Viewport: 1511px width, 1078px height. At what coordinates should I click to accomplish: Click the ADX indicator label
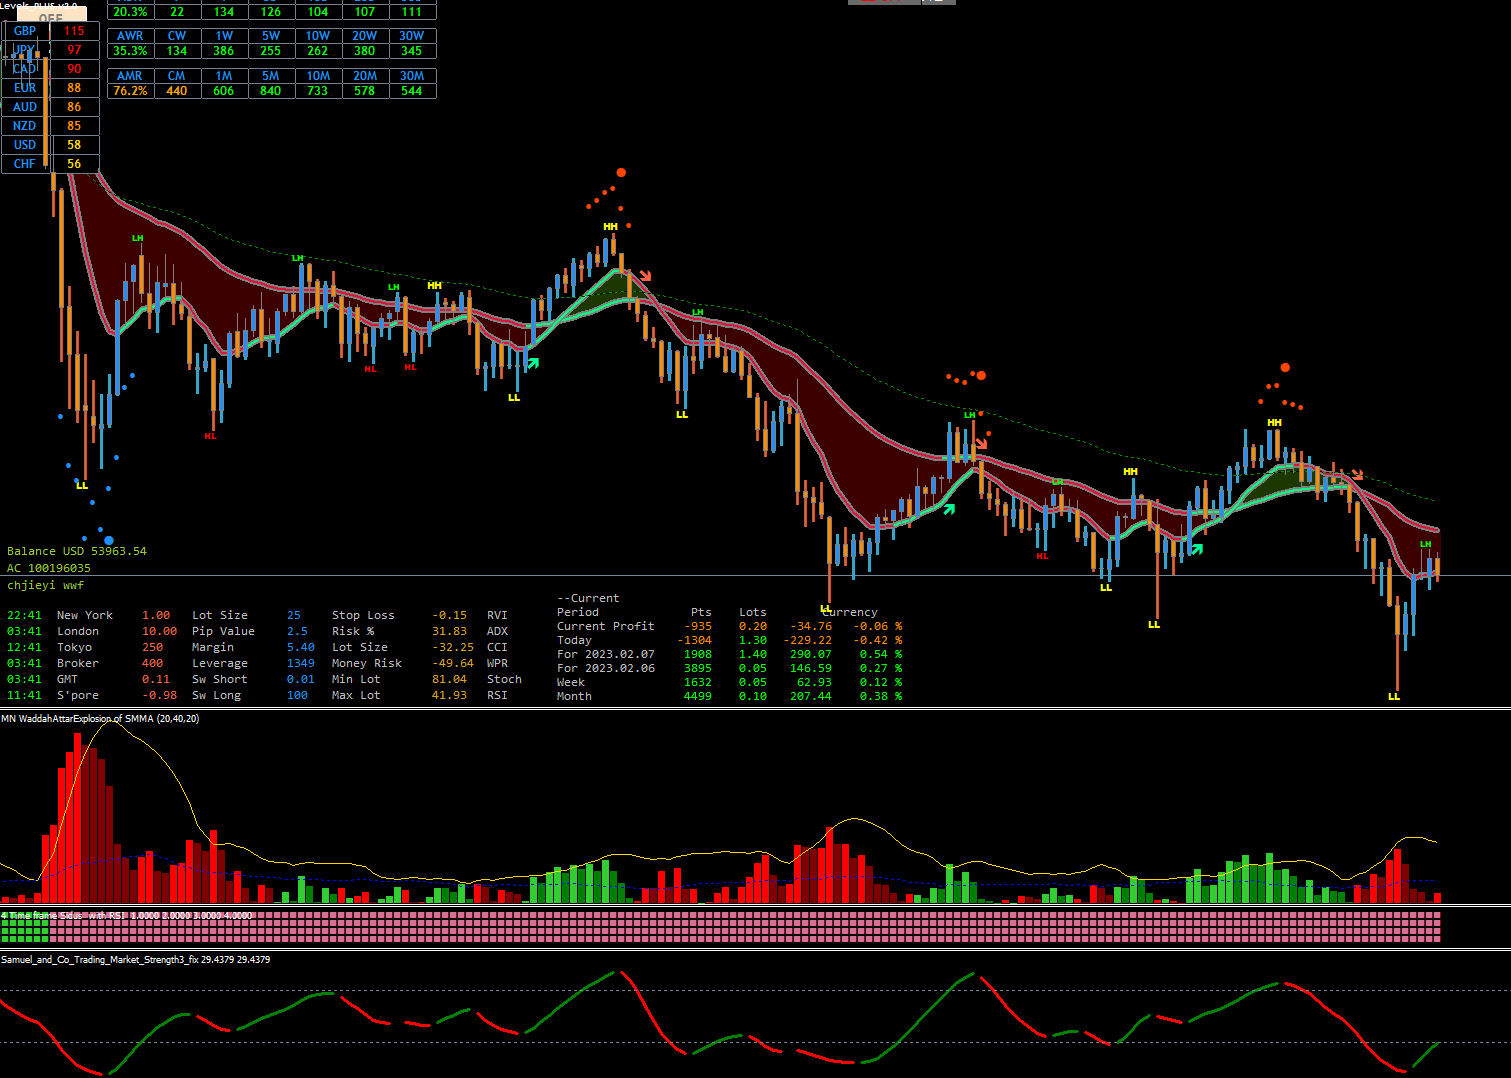(497, 631)
